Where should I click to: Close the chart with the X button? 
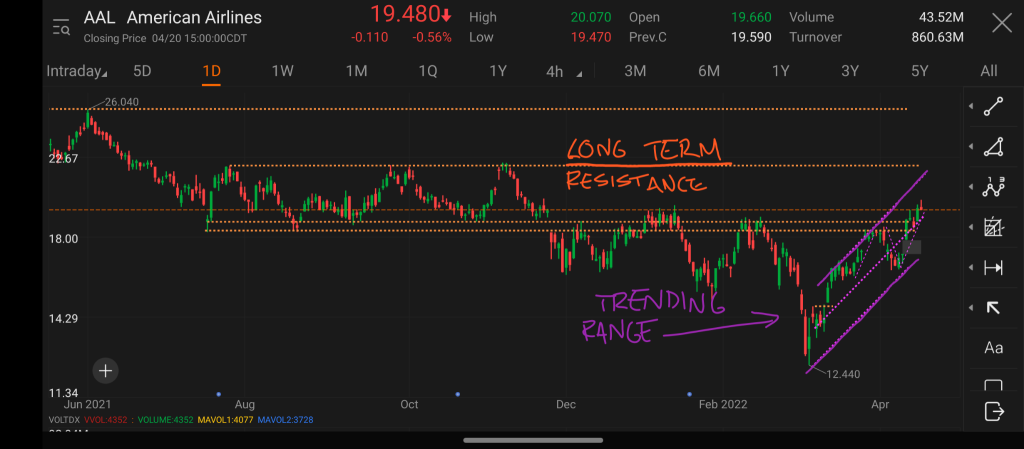pos(1002,24)
